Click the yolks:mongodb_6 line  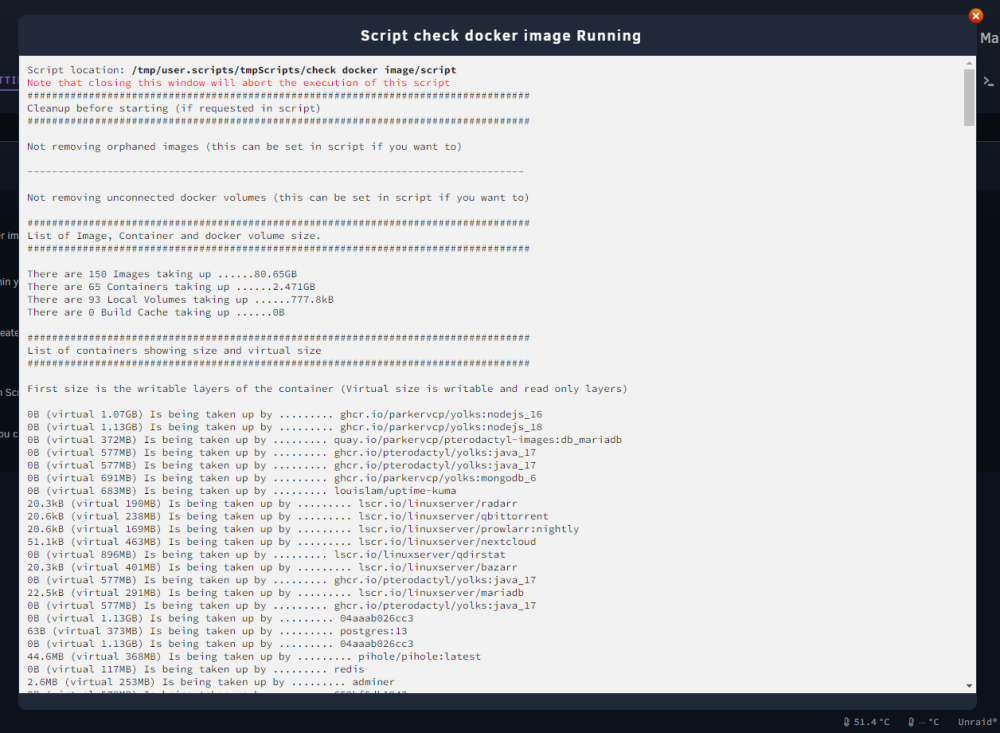[281, 478]
